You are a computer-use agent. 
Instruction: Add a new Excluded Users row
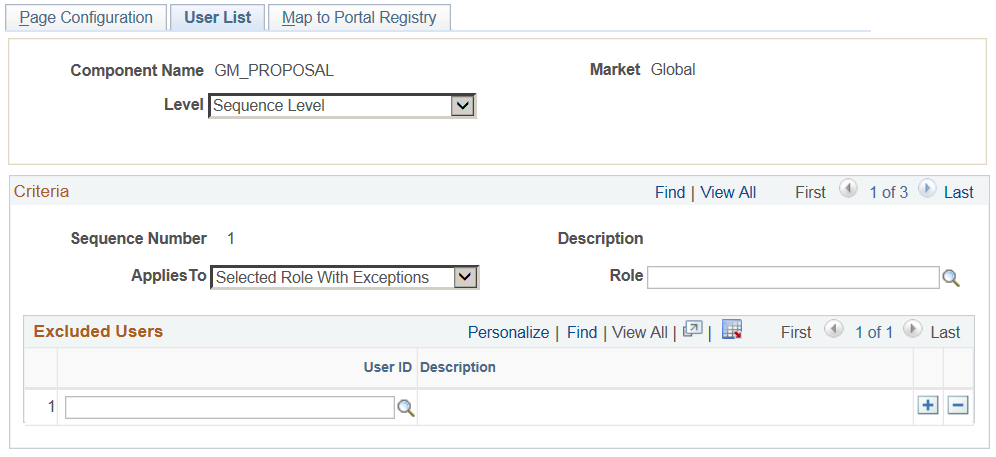coord(928,405)
